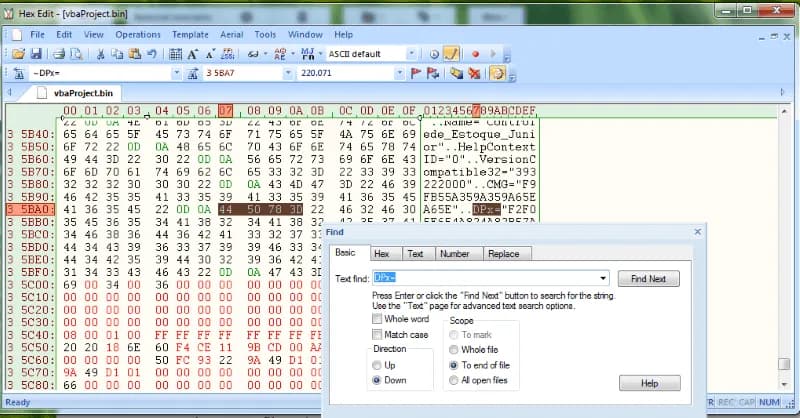
Task: Select the All open files scope
Action: pyautogui.click(x=454, y=380)
